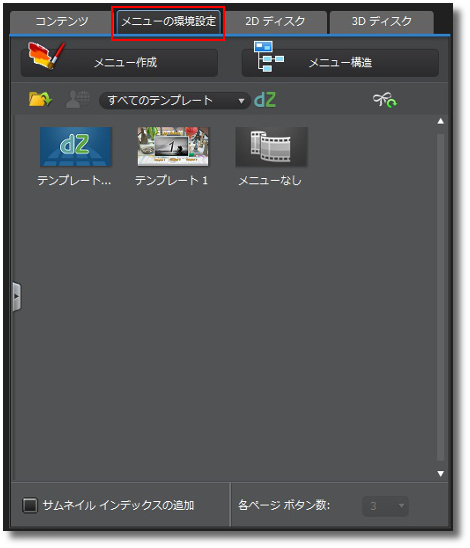This screenshot has height=548, width=470.
Task: Open the すべてのテンプレート dropdown
Action: [x=175, y=101]
